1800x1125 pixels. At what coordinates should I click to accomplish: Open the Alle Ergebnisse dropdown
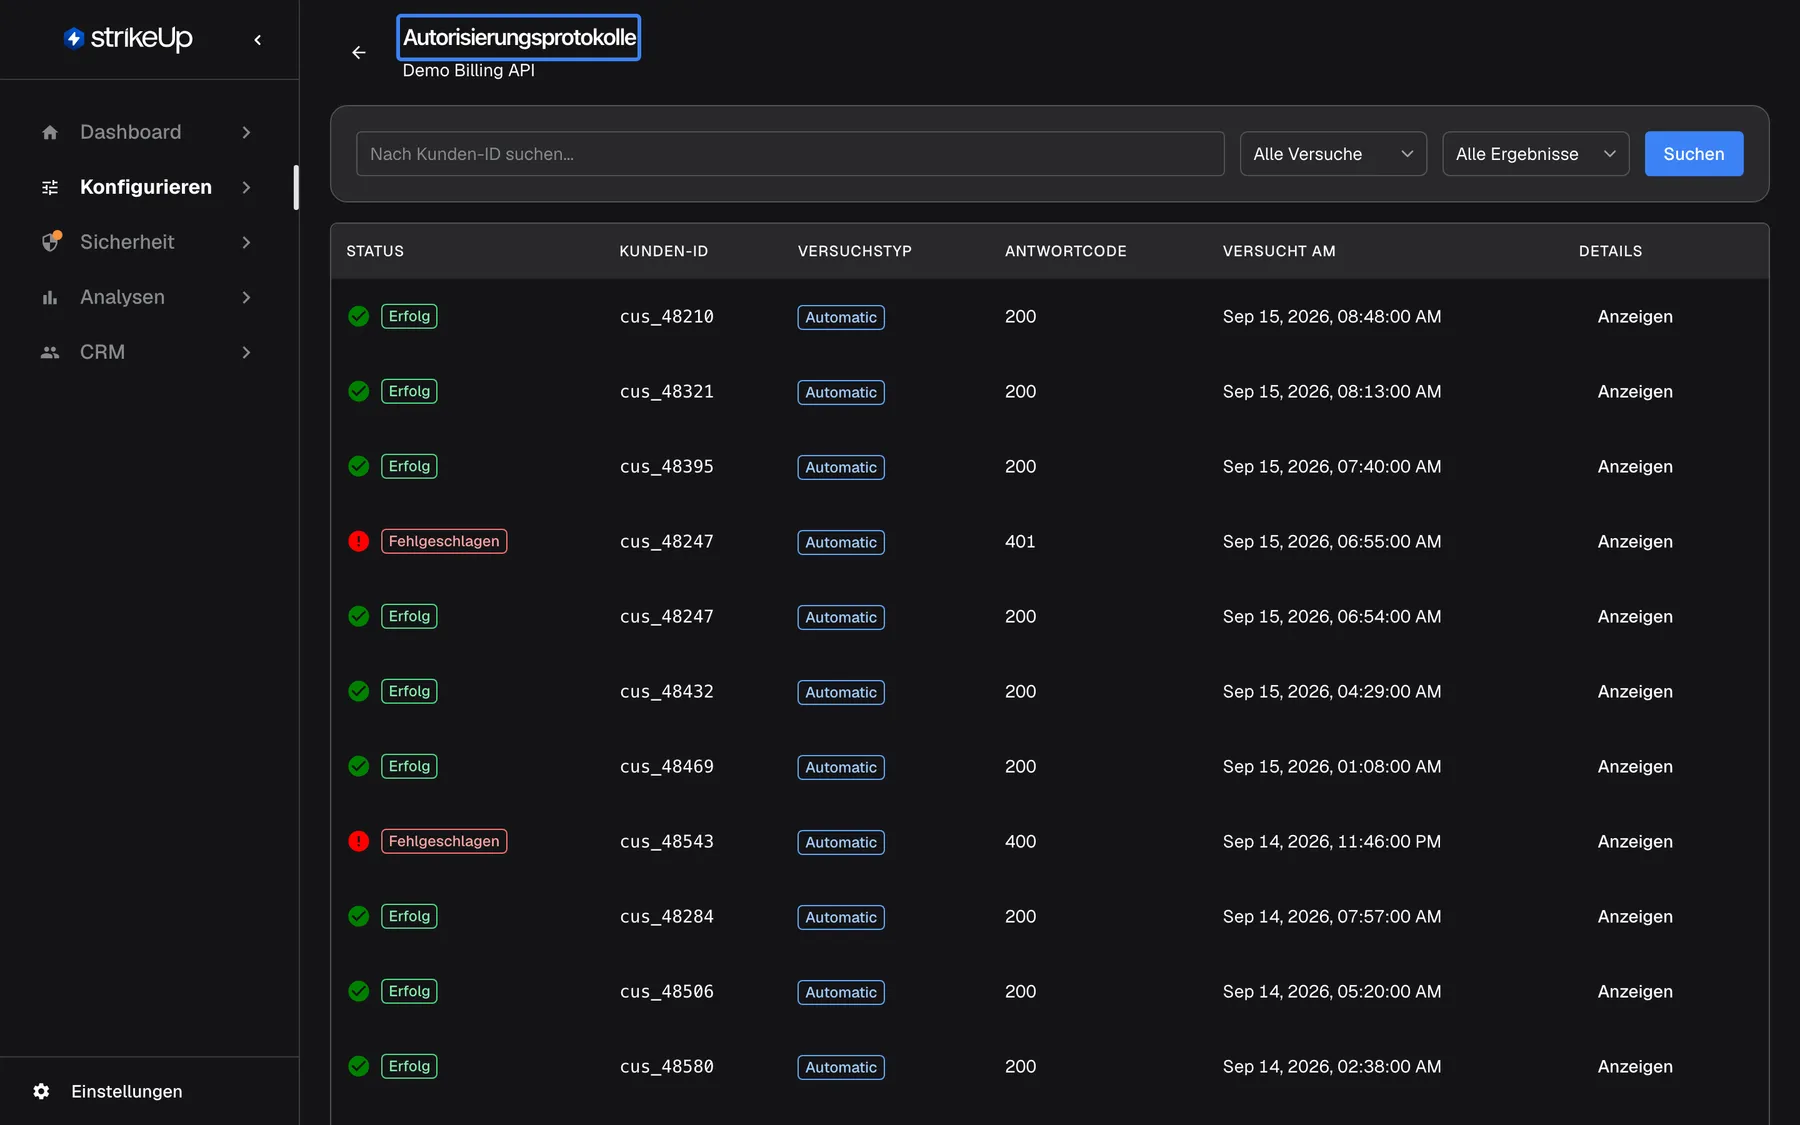1535,154
